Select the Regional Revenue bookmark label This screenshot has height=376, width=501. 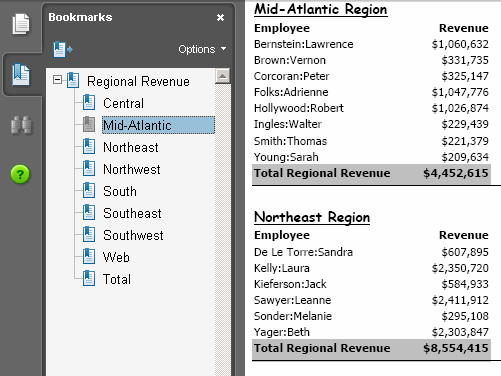[x=138, y=81]
